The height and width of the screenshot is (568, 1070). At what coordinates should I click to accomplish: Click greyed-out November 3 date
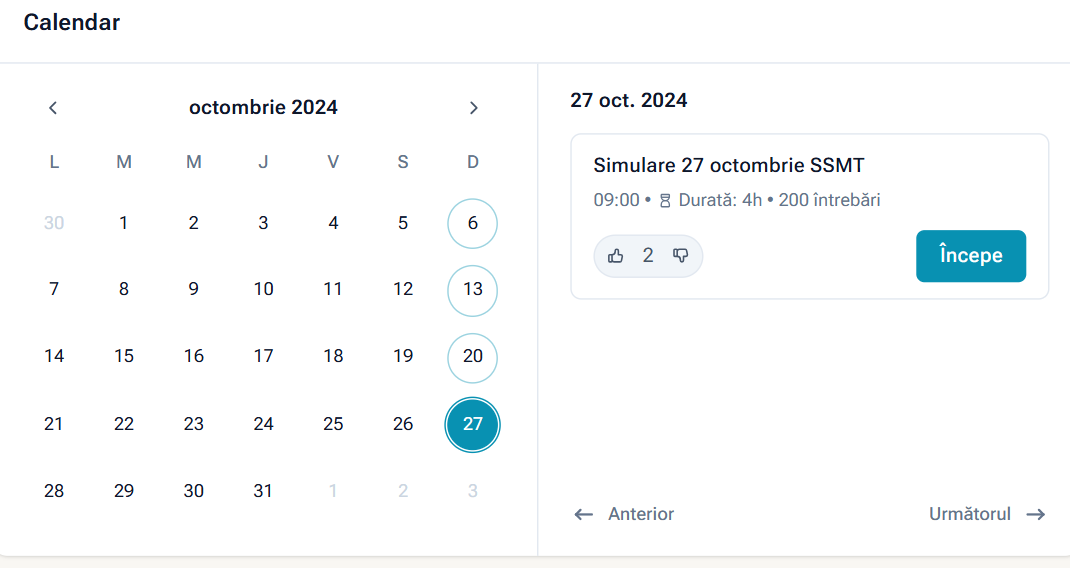tap(473, 491)
